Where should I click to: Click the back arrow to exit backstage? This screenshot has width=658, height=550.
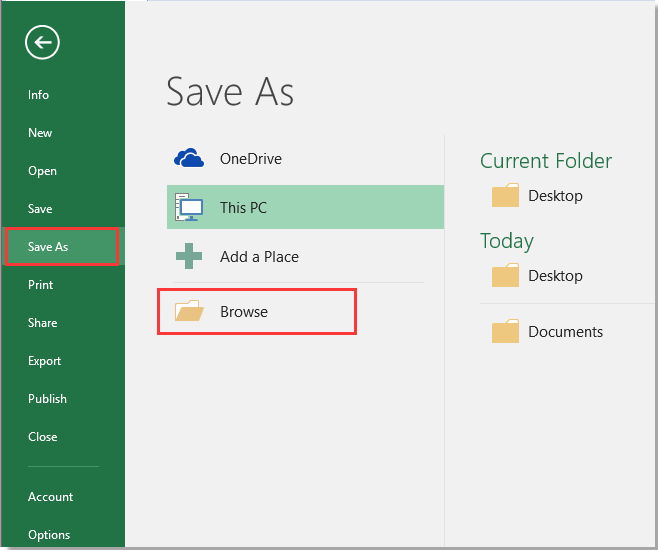click(44, 42)
